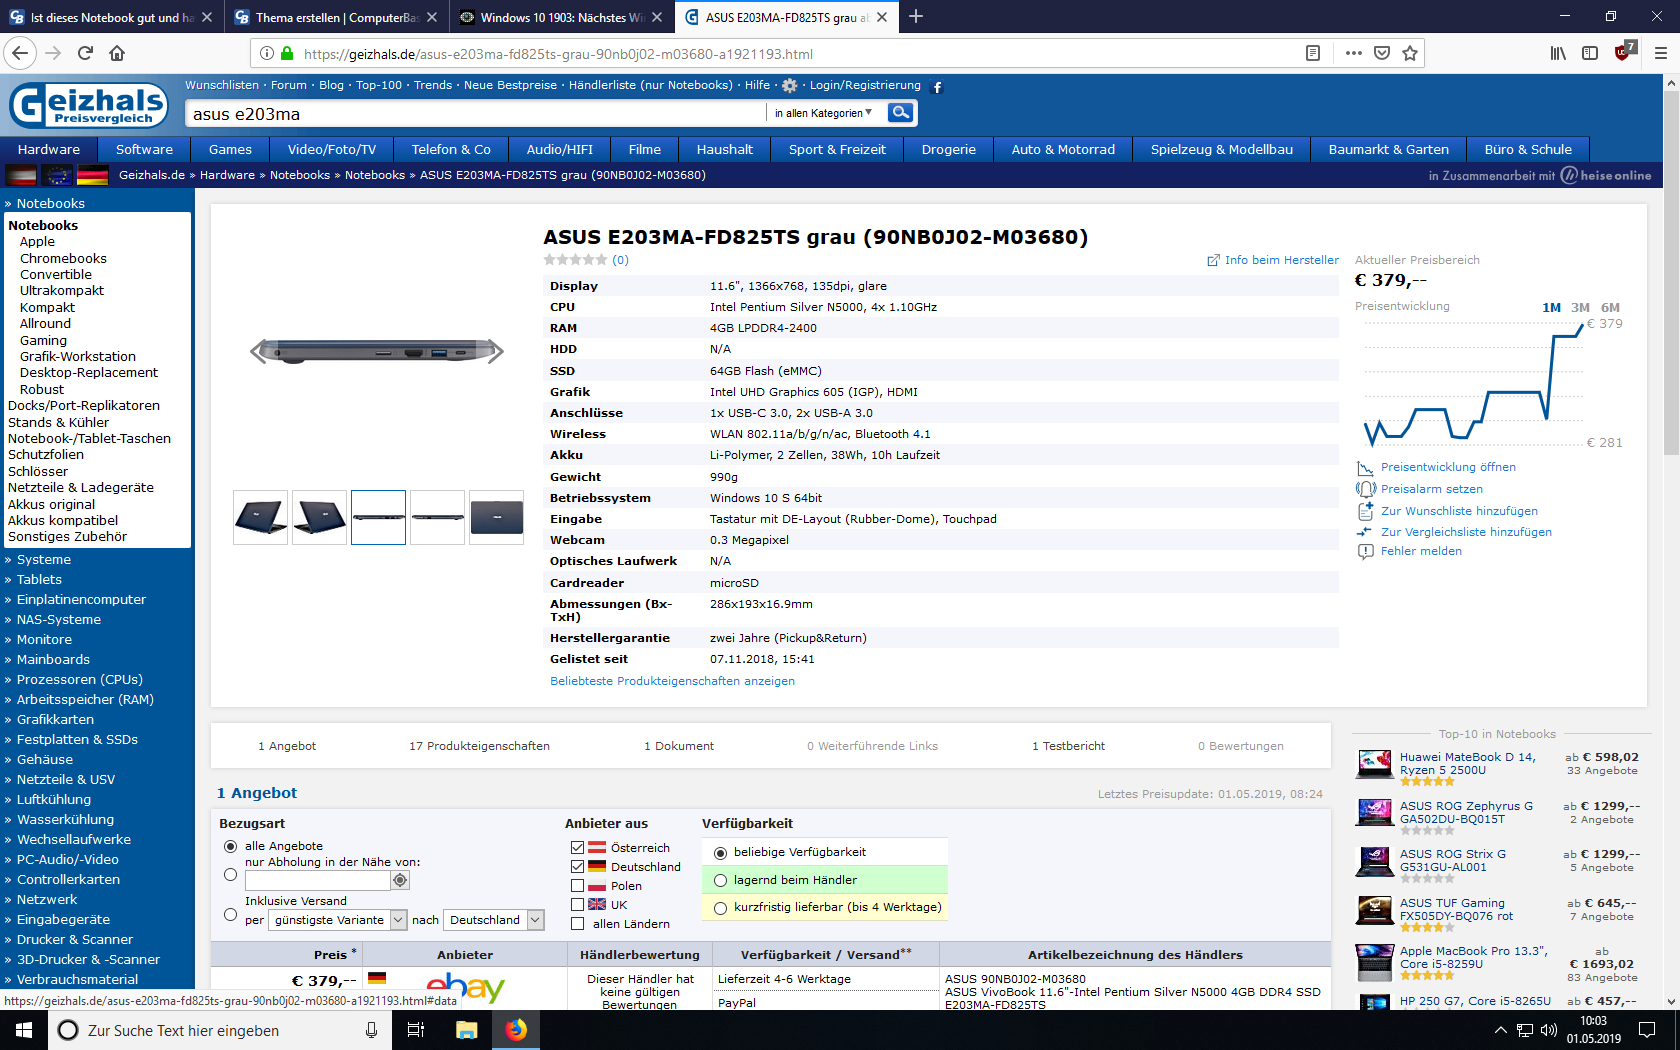Go back with the browser back arrow
This screenshot has height=1050, width=1680.
click(20, 53)
